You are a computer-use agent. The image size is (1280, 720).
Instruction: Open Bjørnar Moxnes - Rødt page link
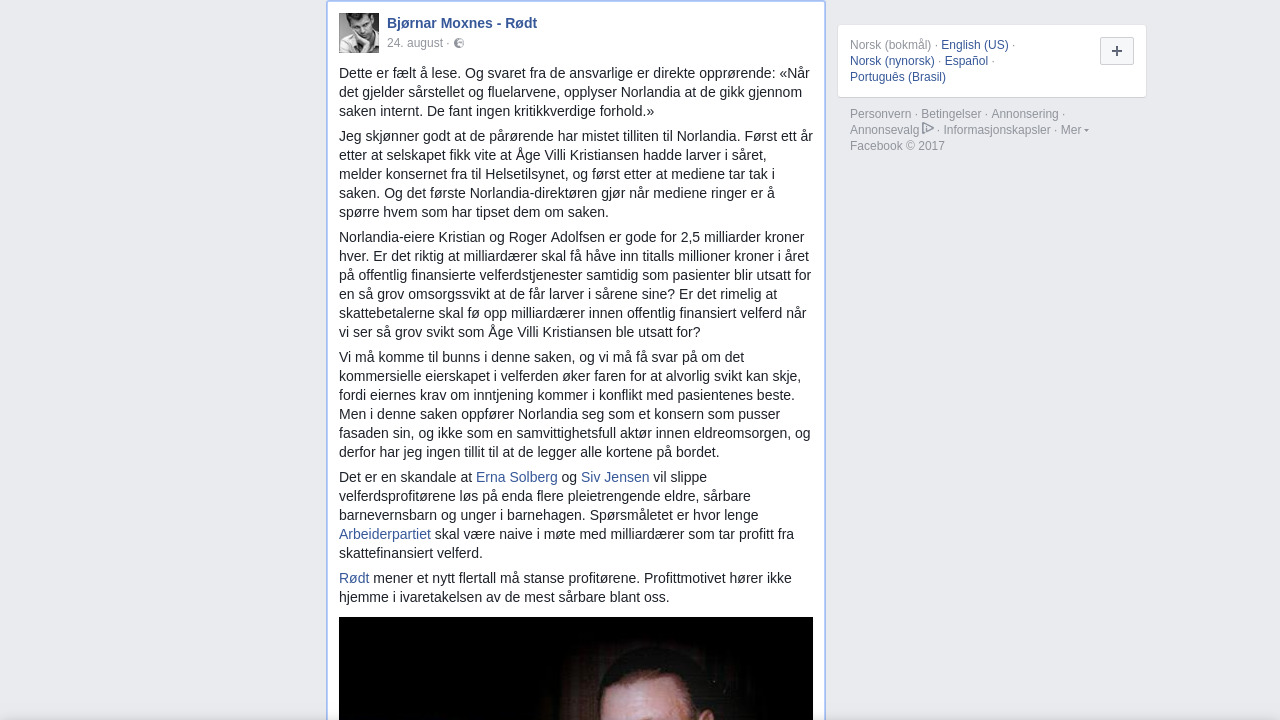462,23
